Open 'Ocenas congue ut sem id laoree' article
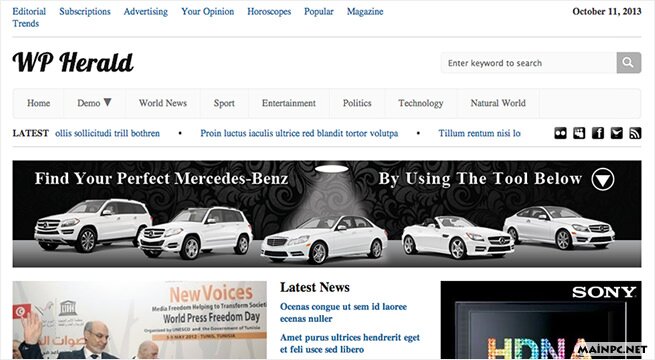This screenshot has width=655, height=360. coord(343,312)
